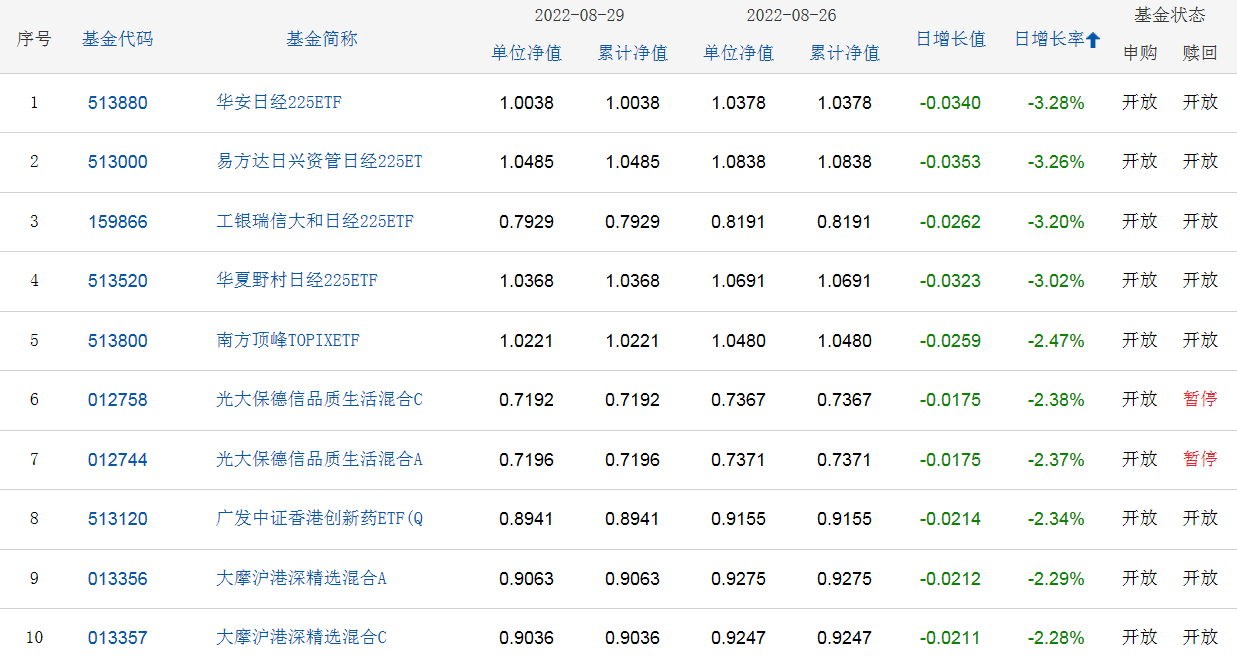Click the 基金简称 column header

[321, 39]
